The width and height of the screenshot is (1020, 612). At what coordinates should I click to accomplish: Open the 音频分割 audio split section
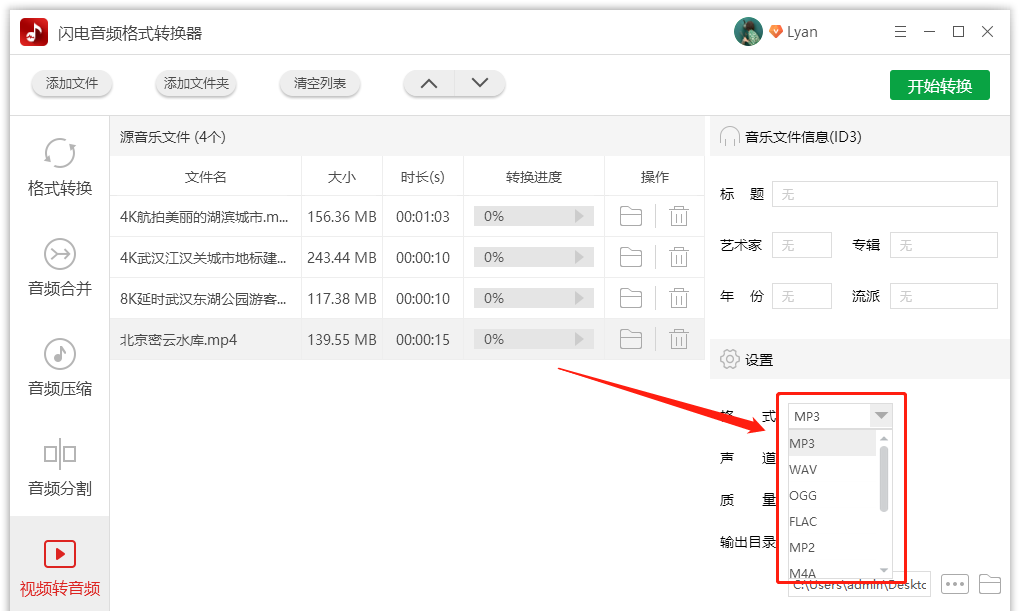click(x=60, y=468)
